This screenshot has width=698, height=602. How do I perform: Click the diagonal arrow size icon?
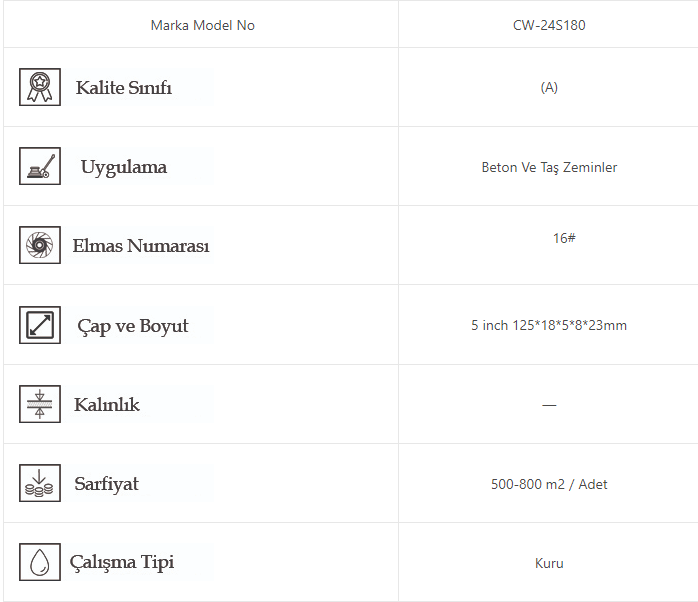click(40, 325)
